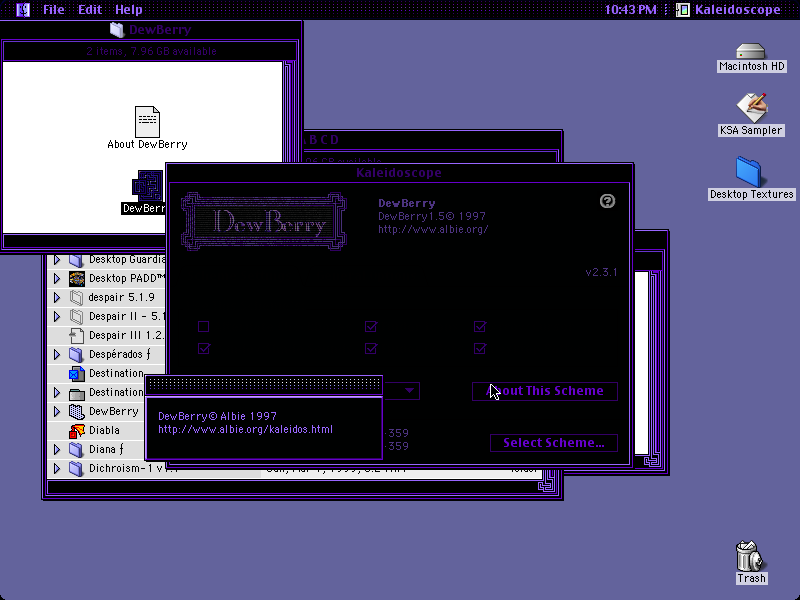Screen dimensions: 800x600
Task: Click the Desktop PADD row icon
Action: coord(77,279)
